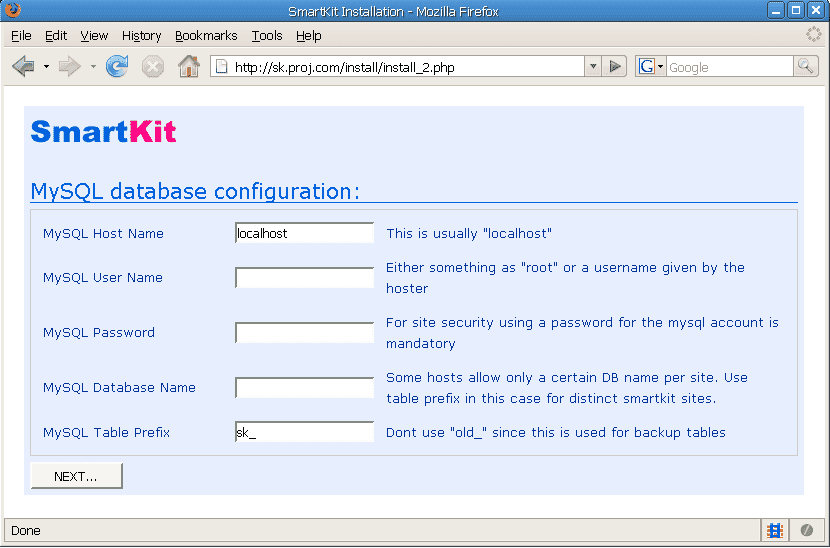Click the MySQL Database Name field
The width and height of the screenshot is (830, 548).
(304, 388)
